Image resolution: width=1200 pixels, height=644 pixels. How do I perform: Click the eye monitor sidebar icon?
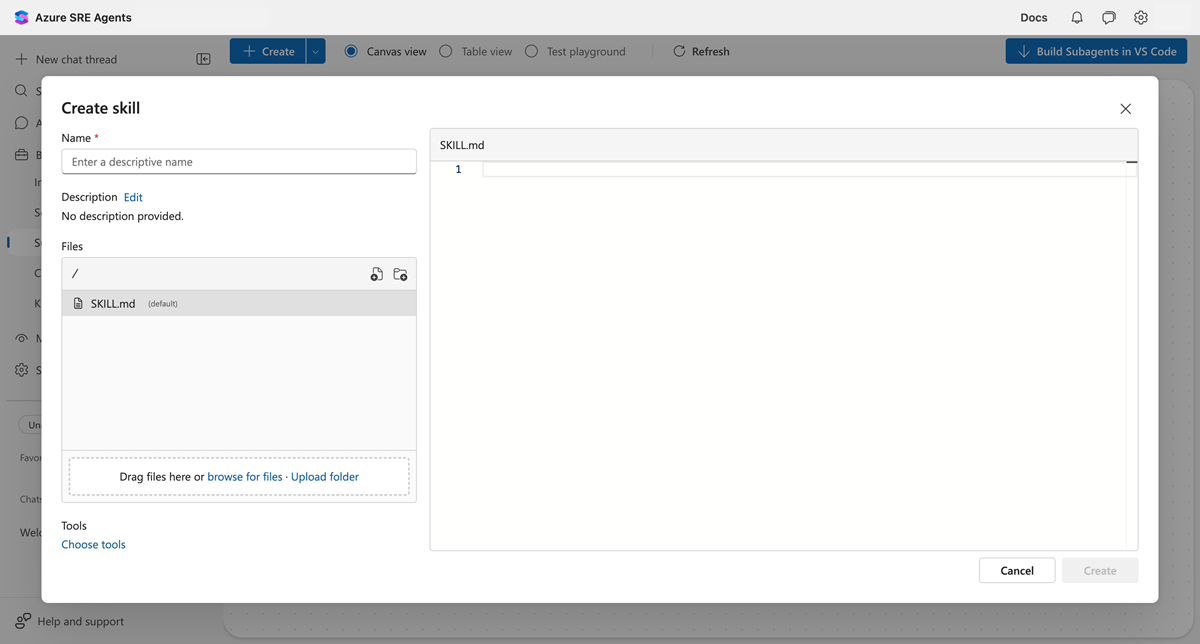(x=21, y=338)
